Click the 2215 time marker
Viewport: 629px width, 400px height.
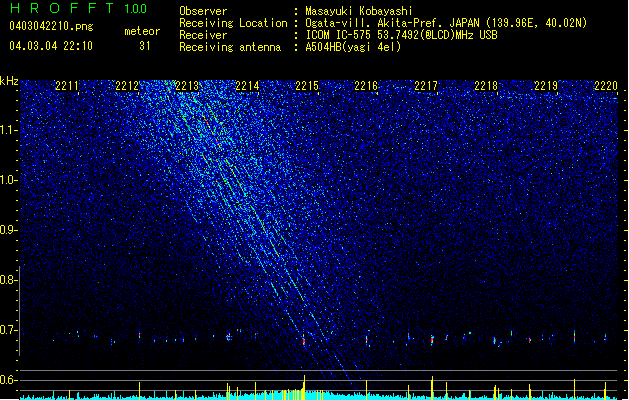[306, 86]
